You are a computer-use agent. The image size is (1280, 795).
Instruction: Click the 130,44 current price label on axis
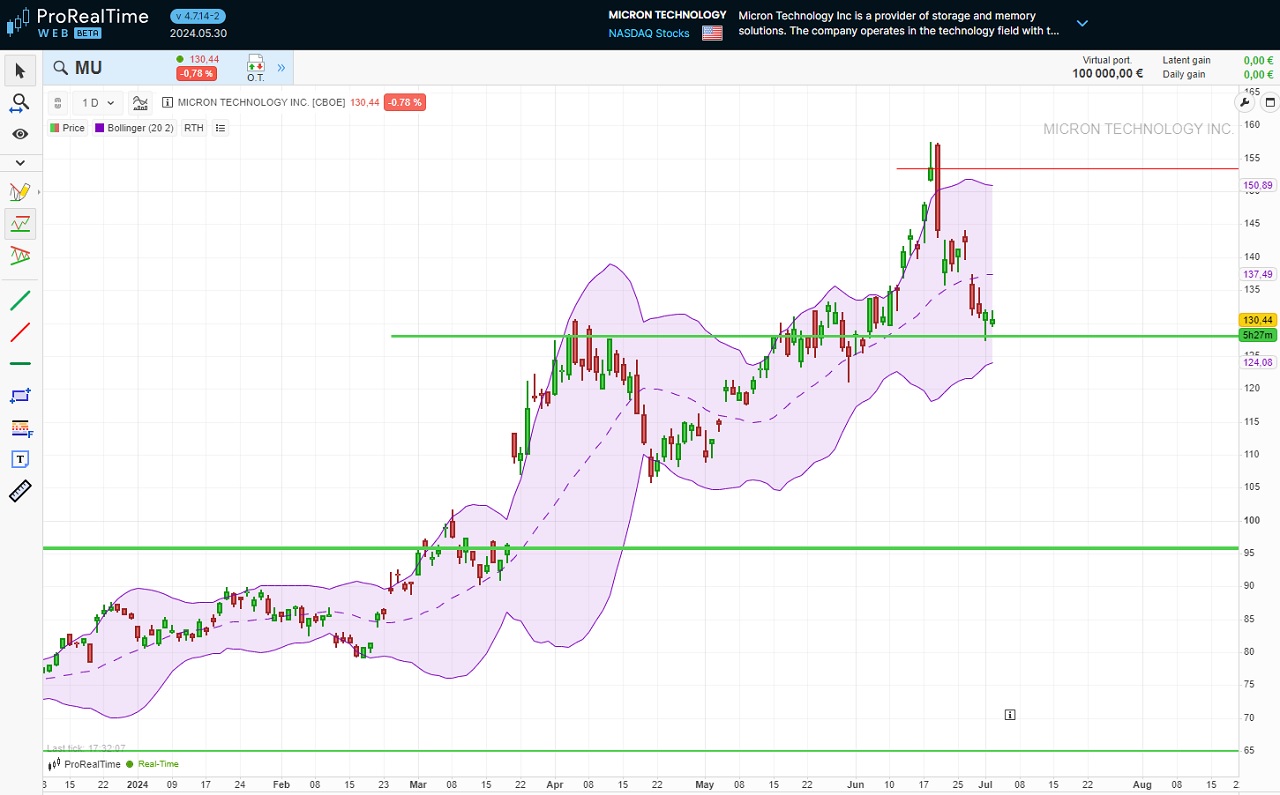pyautogui.click(x=1257, y=320)
